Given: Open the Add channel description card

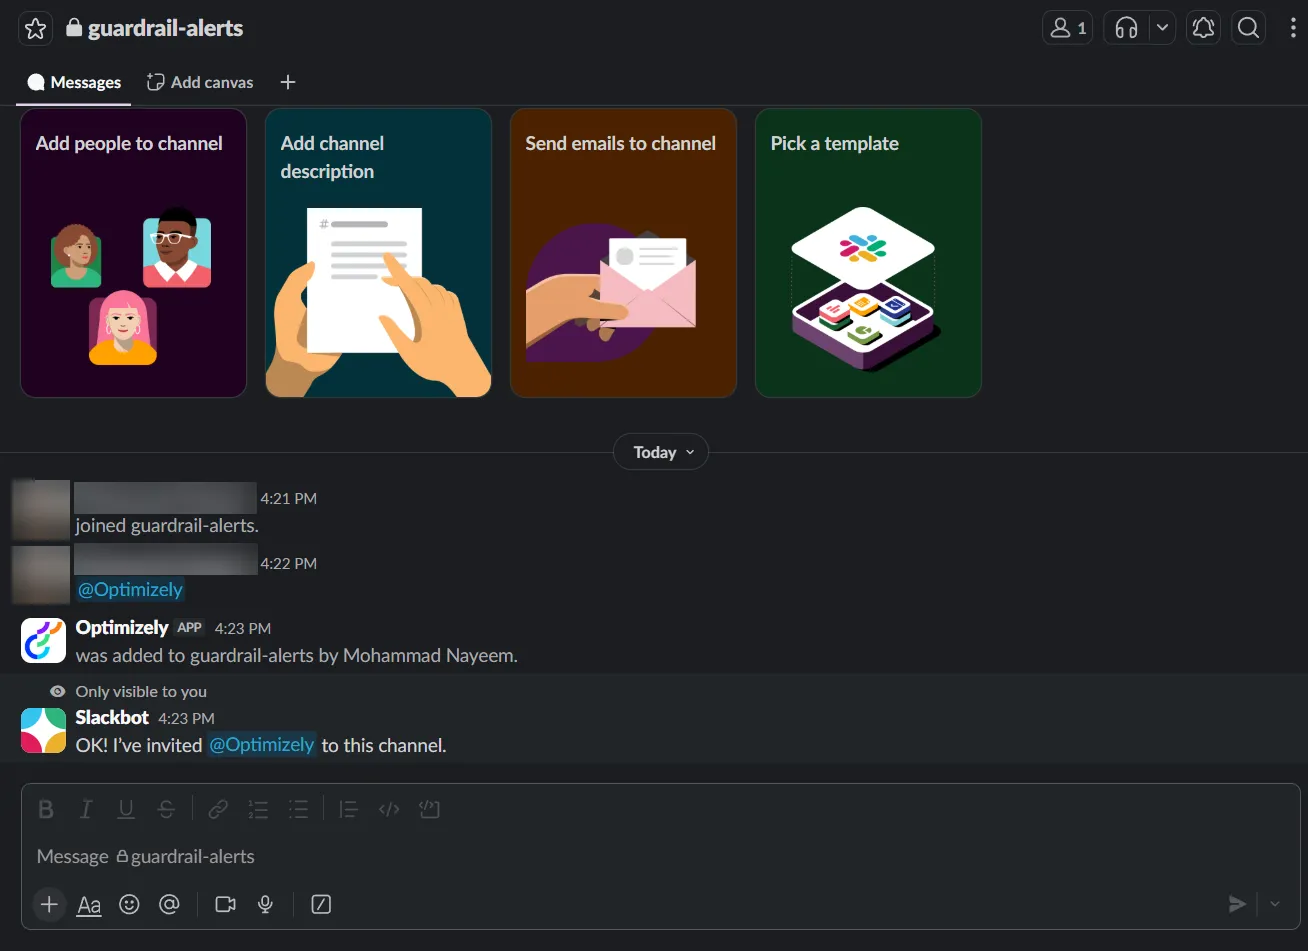Looking at the screenshot, I should click(x=378, y=253).
